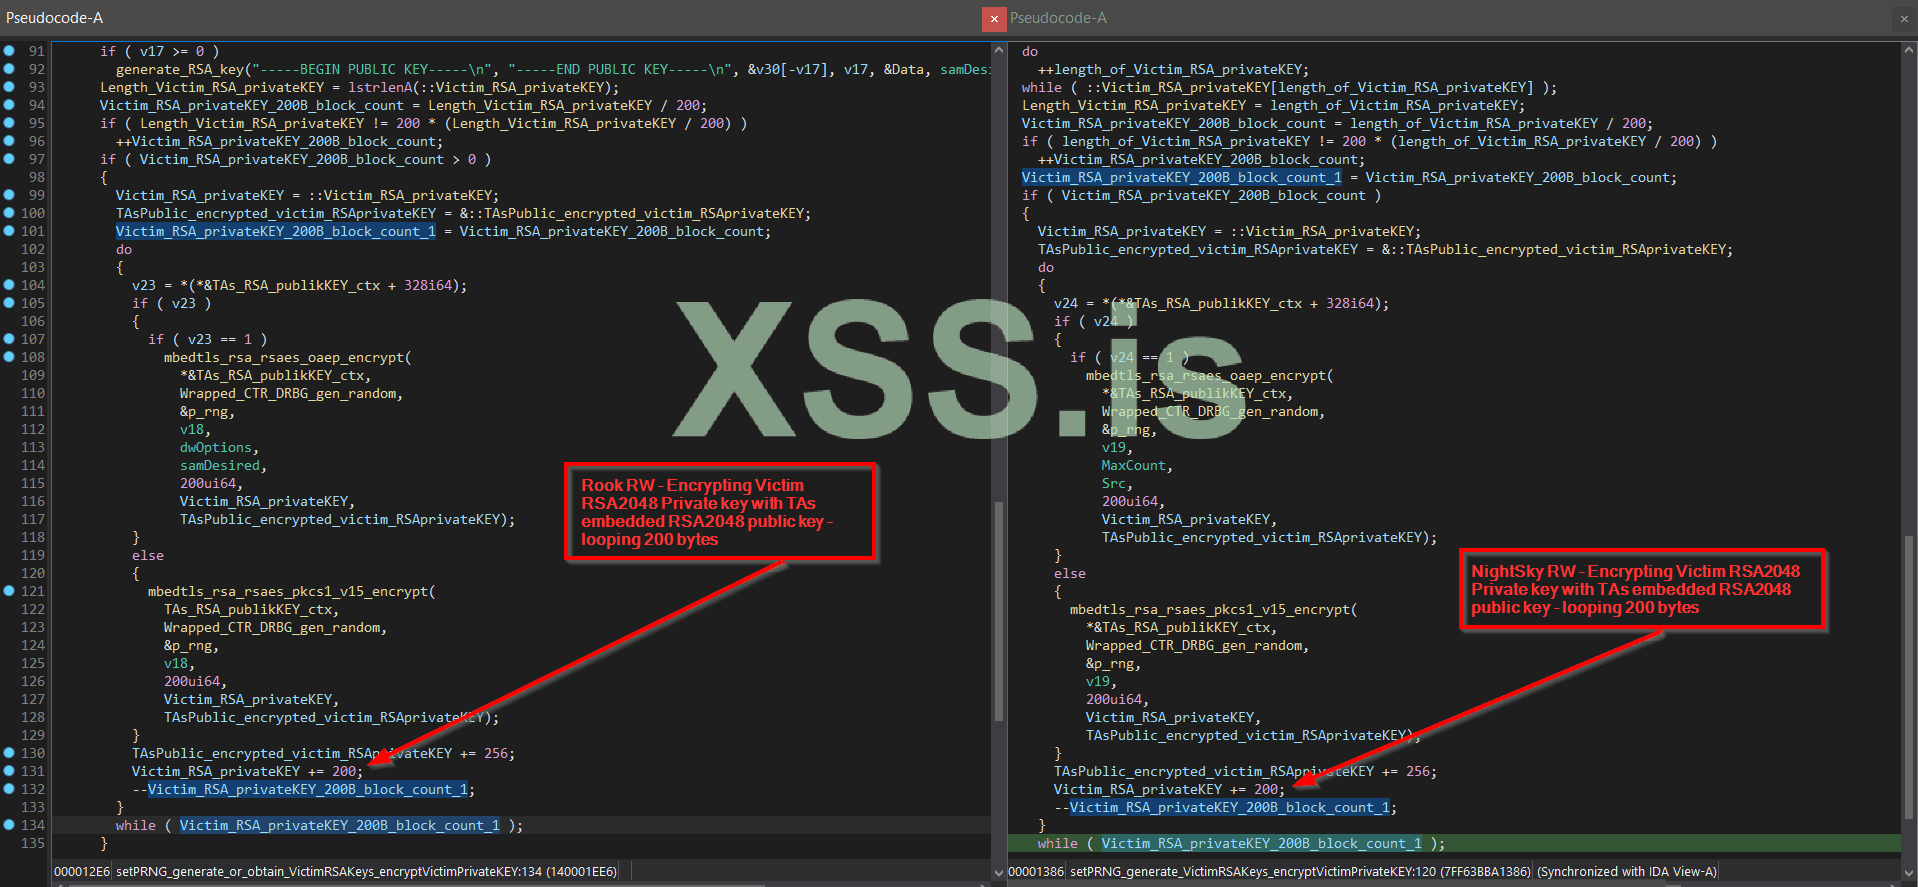Toggle breakpoint dot on line 91

click(x=9, y=51)
